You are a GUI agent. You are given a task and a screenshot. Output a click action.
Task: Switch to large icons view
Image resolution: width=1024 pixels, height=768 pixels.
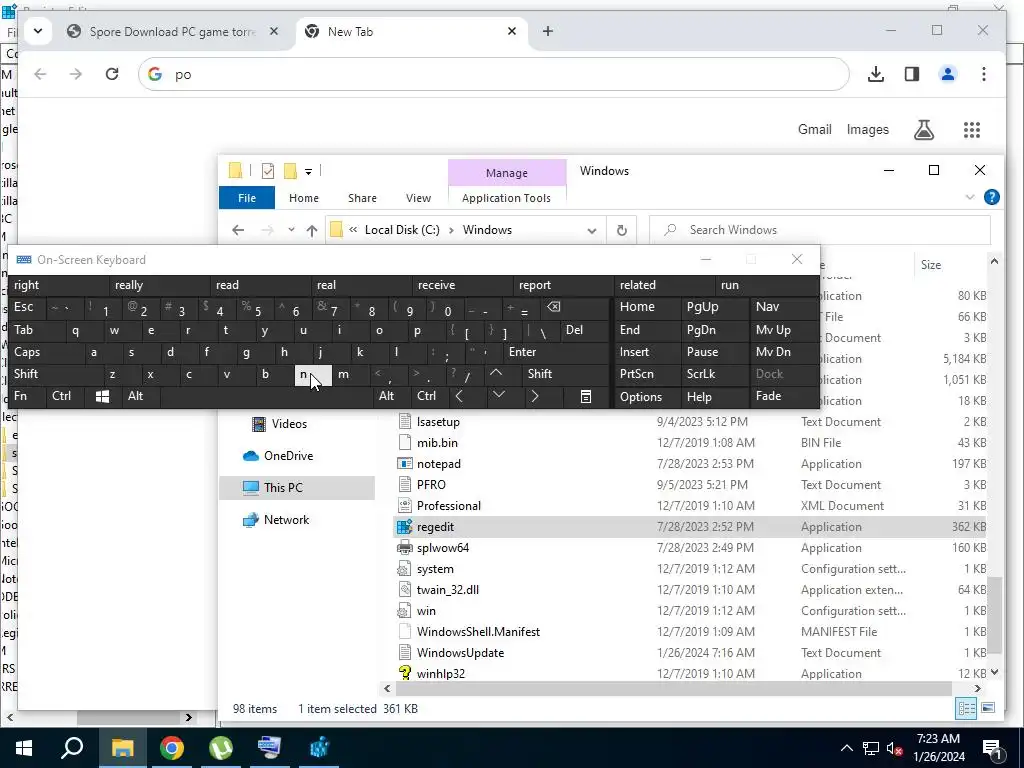tap(987, 708)
